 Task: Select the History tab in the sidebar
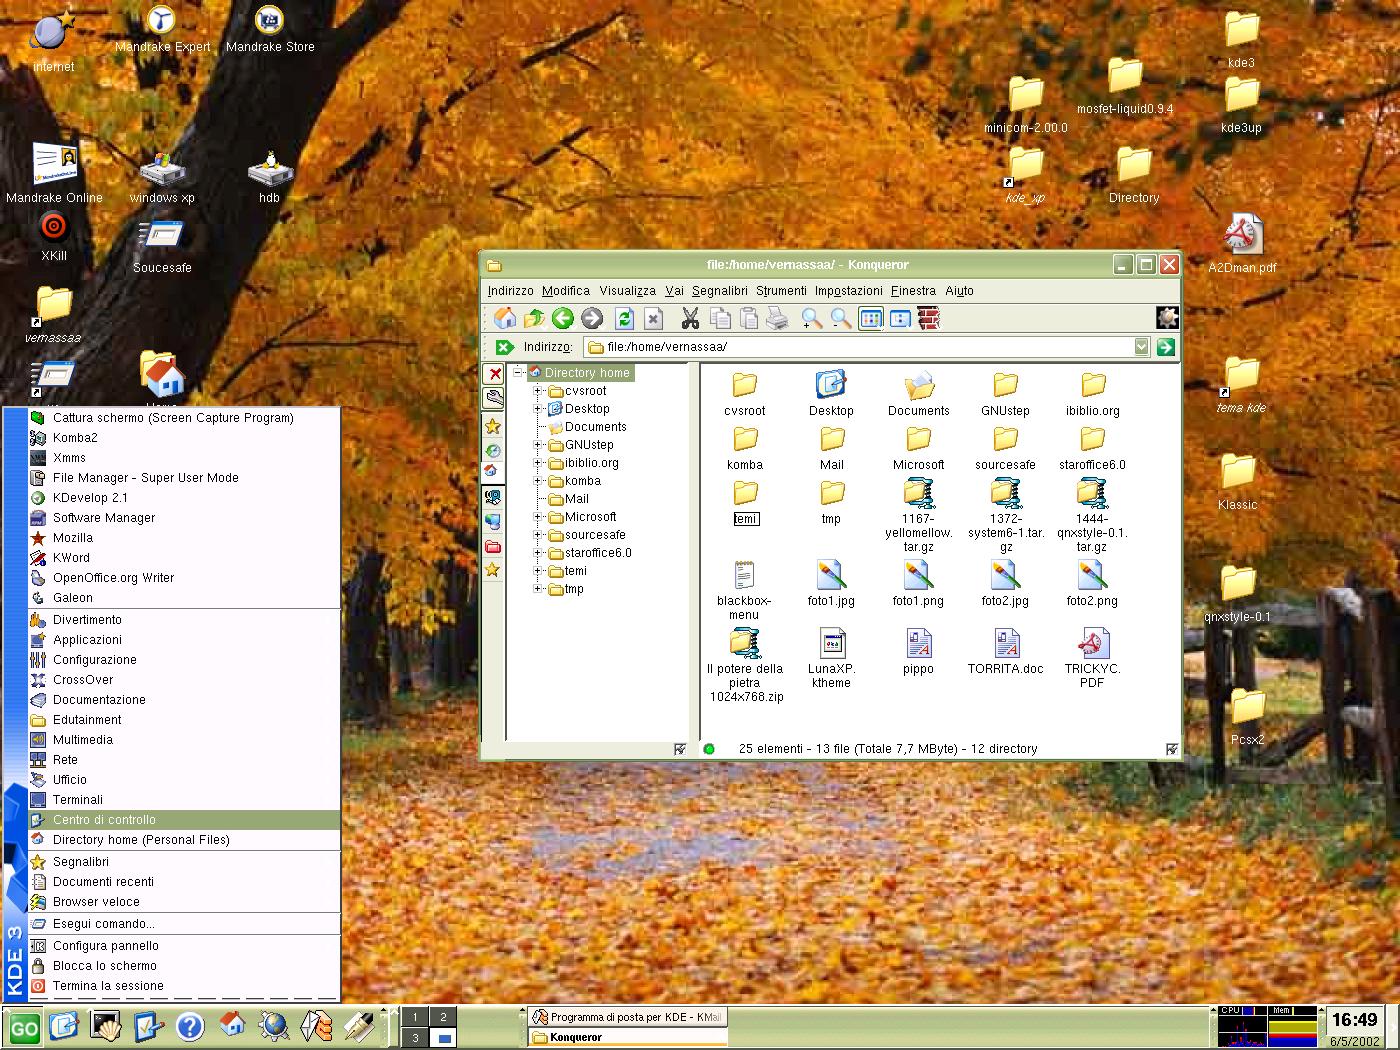tap(493, 450)
